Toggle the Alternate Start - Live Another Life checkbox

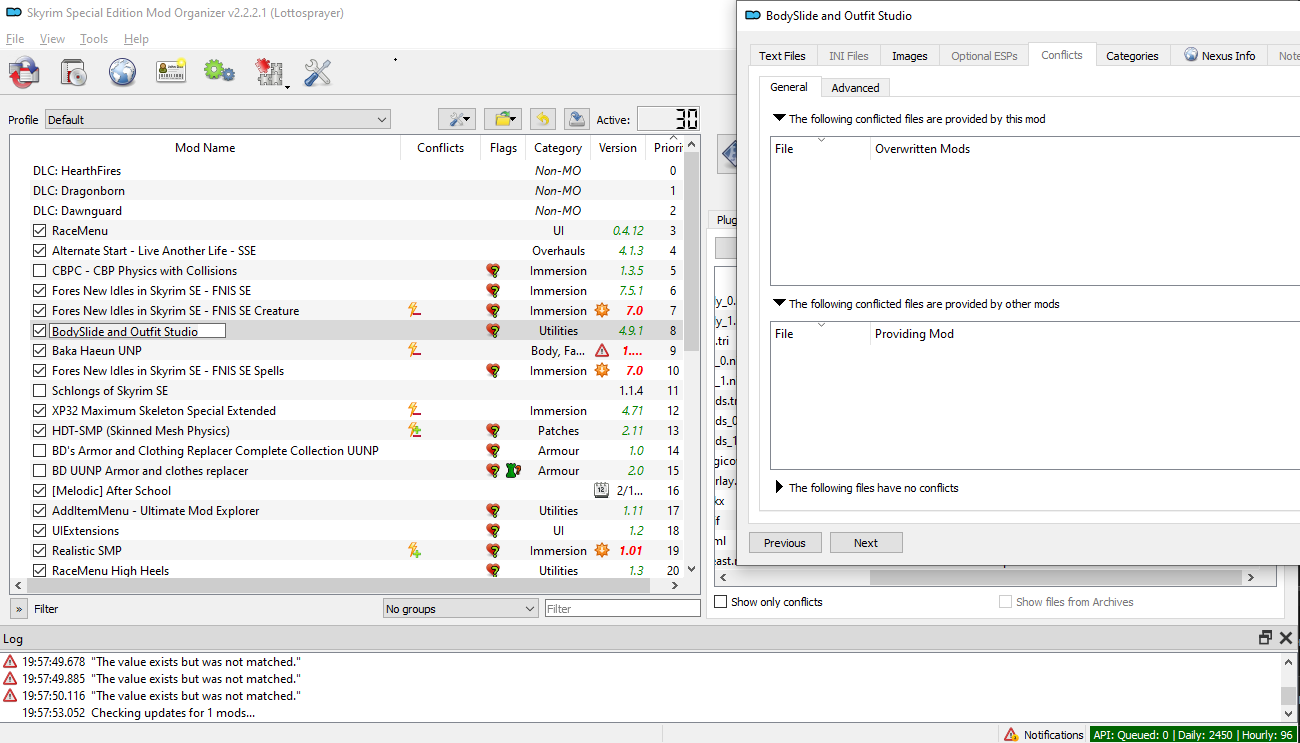pos(40,250)
